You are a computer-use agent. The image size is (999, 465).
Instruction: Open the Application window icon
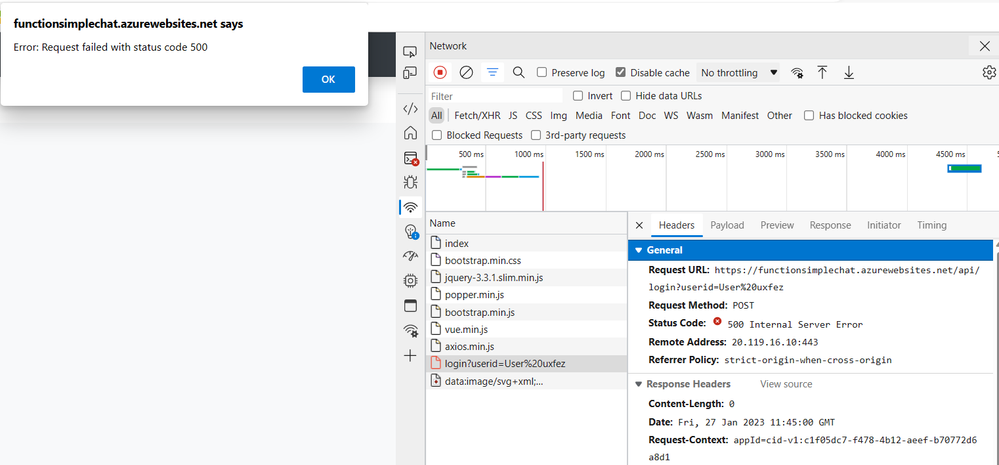[410, 306]
